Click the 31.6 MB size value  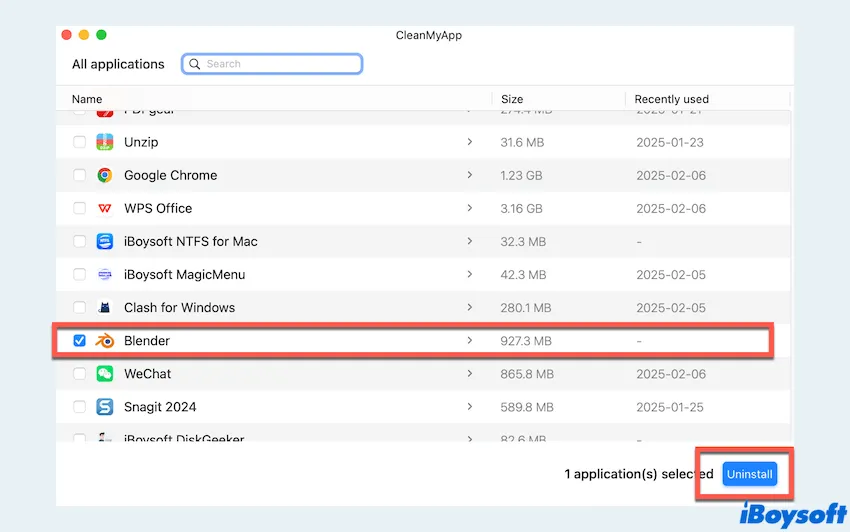tap(522, 143)
